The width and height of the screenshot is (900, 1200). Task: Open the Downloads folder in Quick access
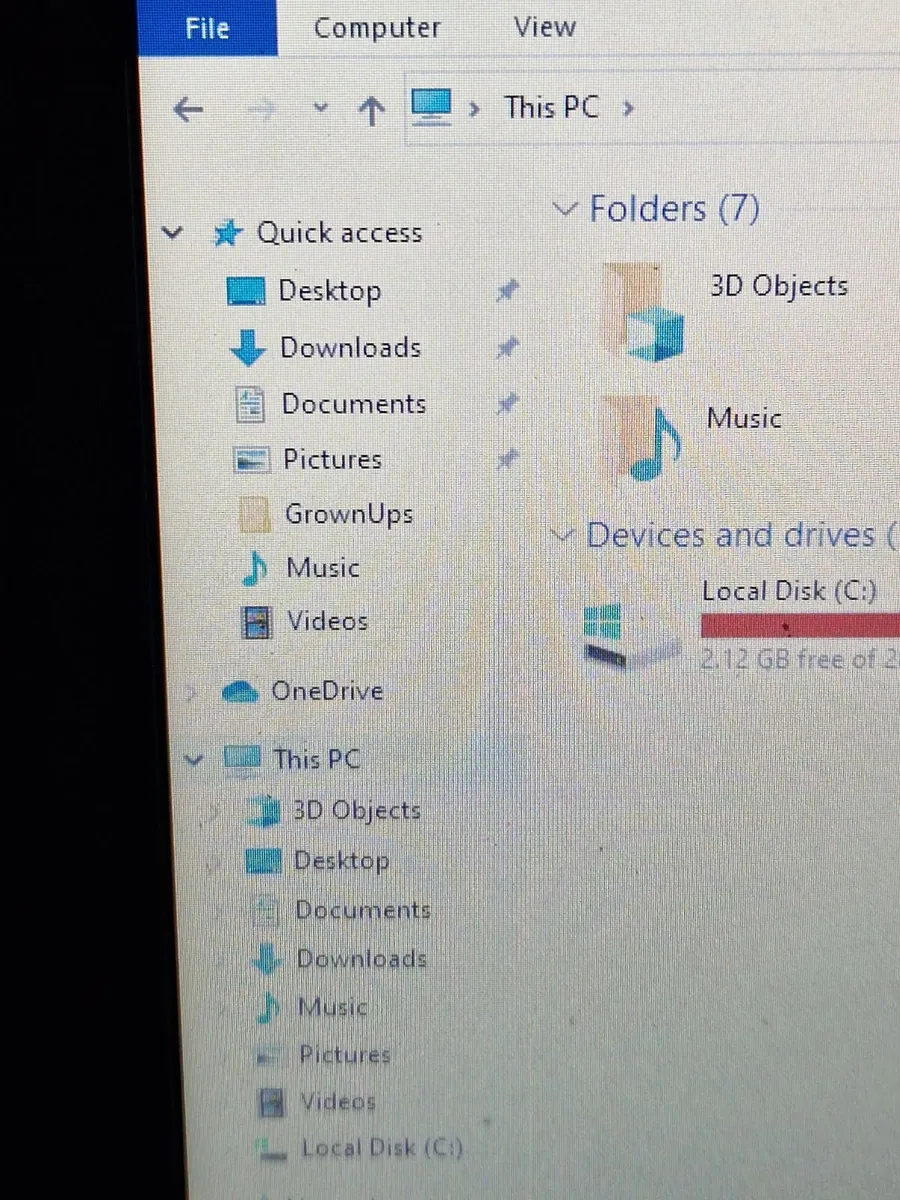coord(350,347)
